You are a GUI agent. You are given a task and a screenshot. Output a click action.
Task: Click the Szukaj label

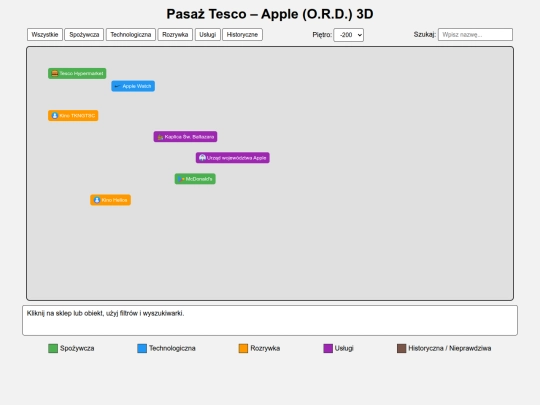tap(425, 34)
